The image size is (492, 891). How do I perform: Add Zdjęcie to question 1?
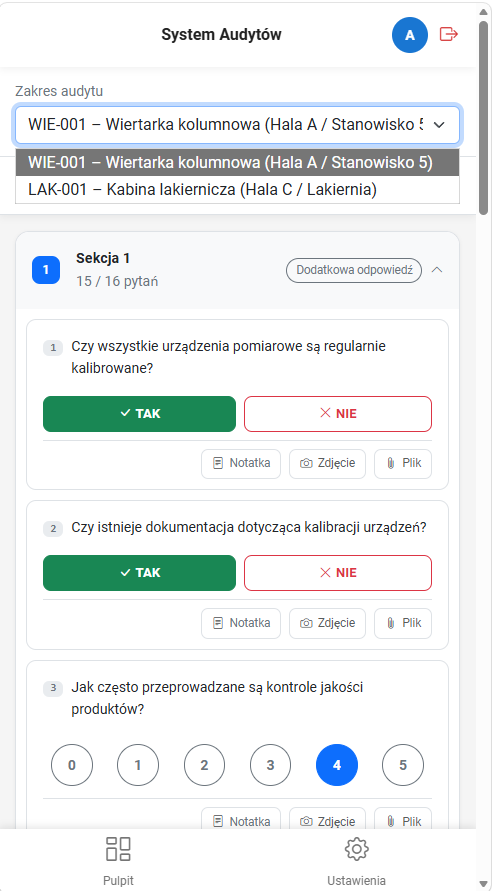click(x=327, y=464)
